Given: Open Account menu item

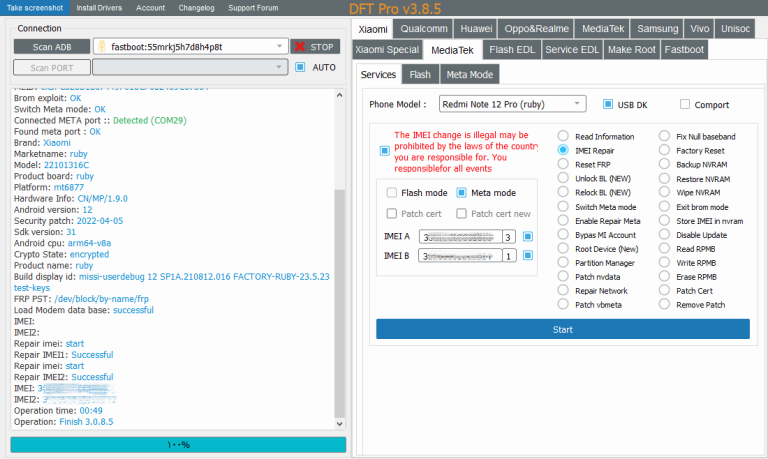Looking at the screenshot, I should coord(150,8).
